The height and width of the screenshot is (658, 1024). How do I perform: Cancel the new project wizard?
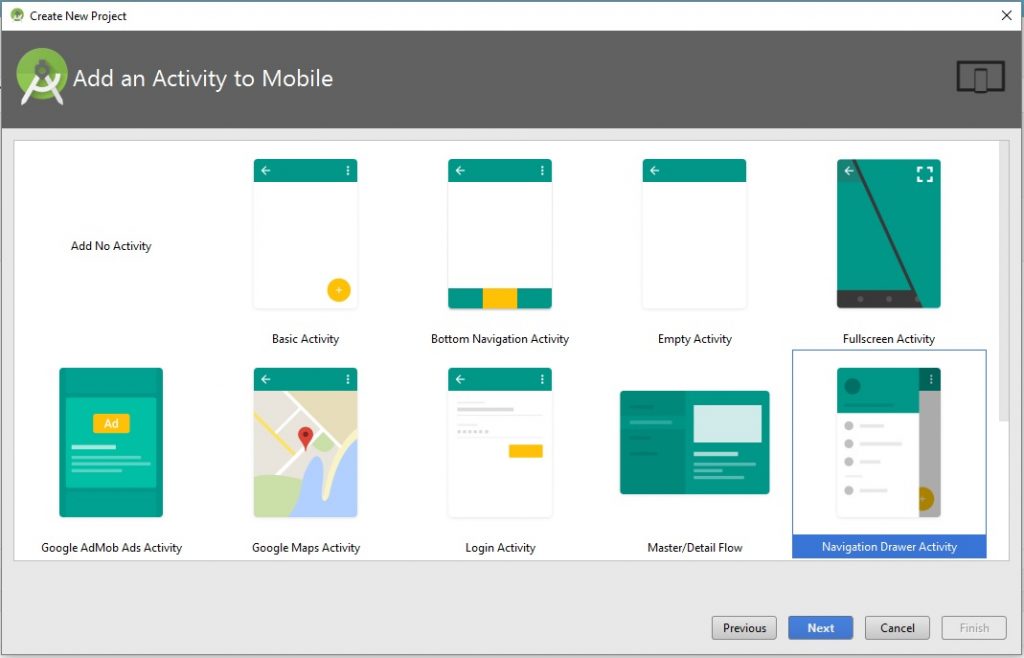897,628
